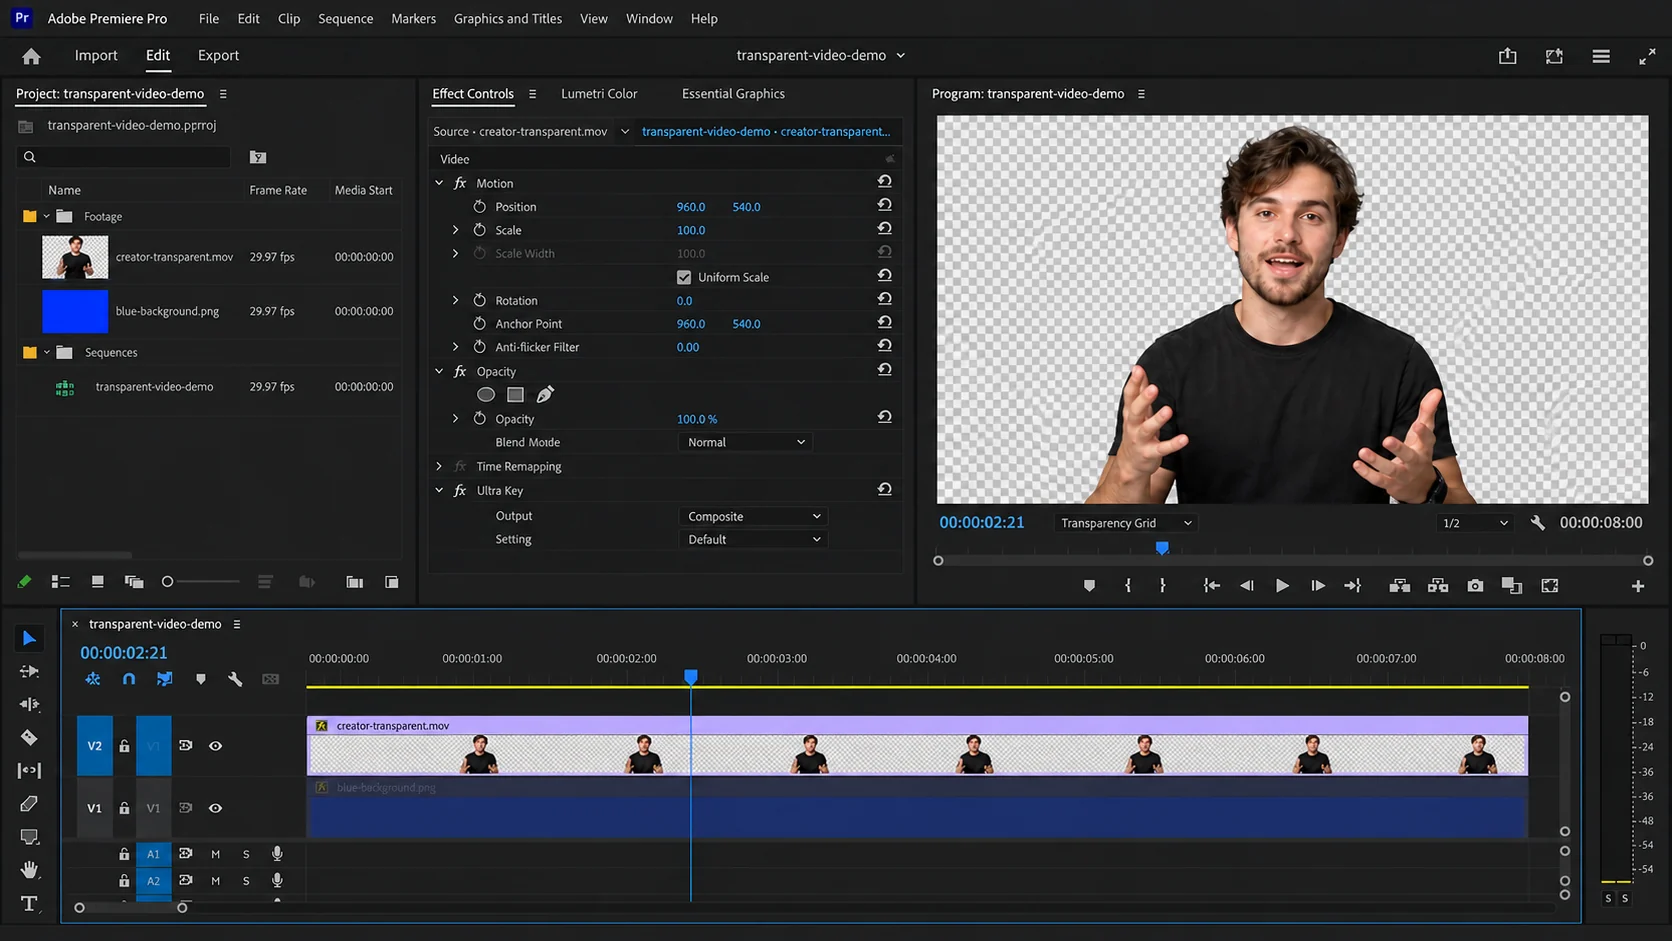Expand the Time Remapping effect
Image resolution: width=1672 pixels, height=941 pixels.
pos(439,466)
